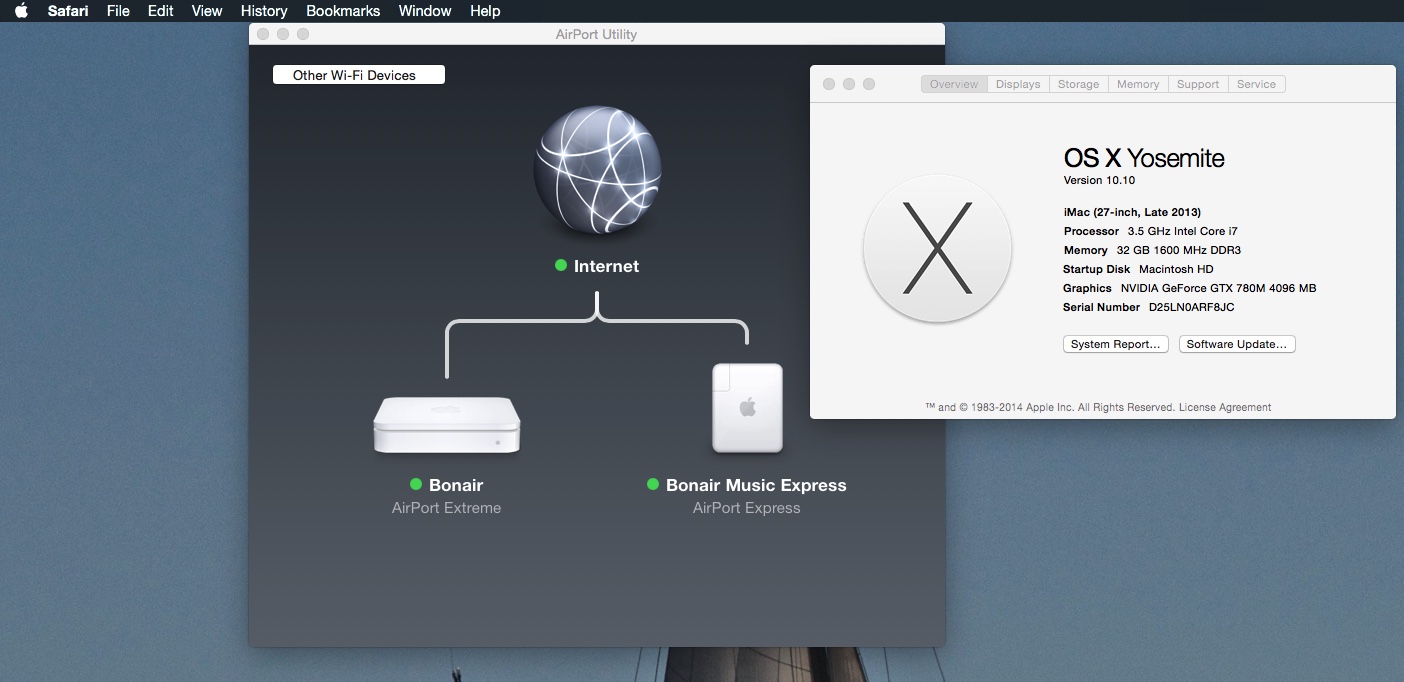Image resolution: width=1404 pixels, height=682 pixels.
Task: Click the Internet label
Action: tap(606, 266)
